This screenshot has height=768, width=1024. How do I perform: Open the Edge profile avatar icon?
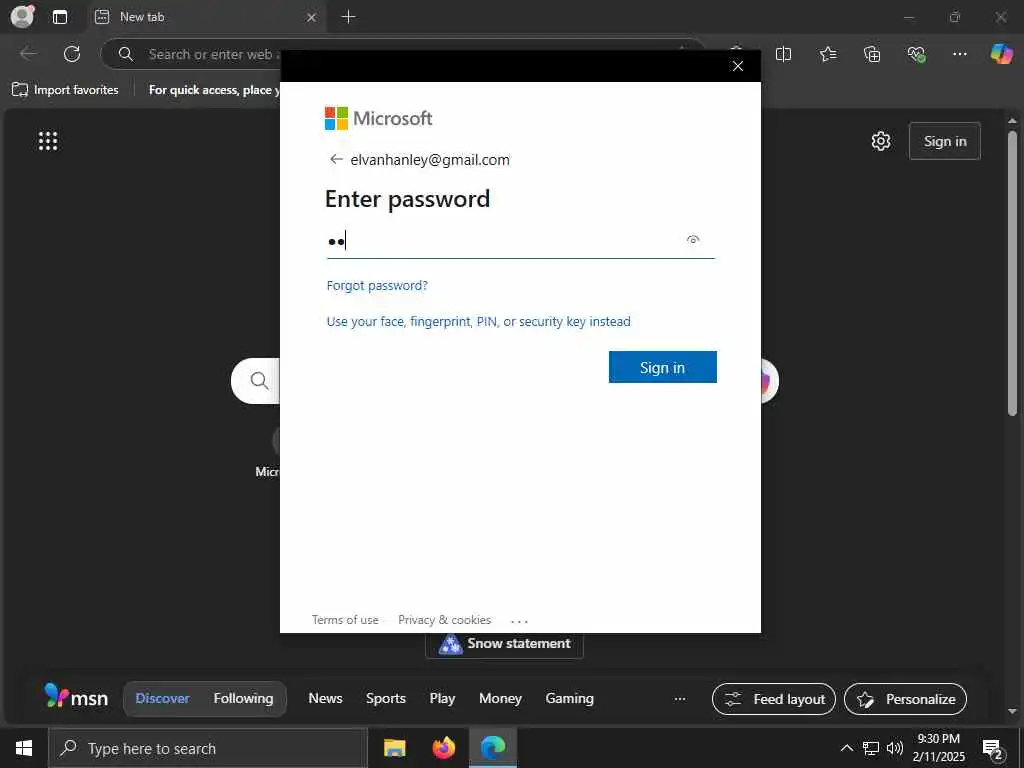point(22,16)
